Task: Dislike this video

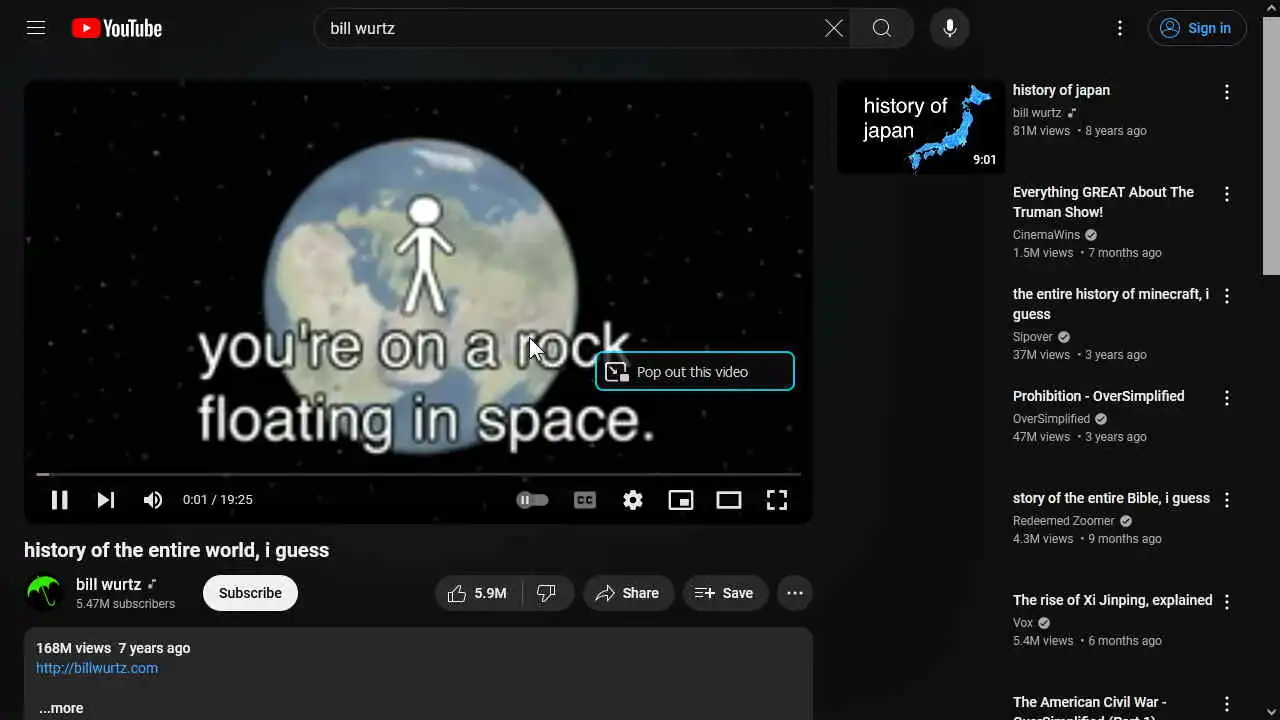Action: point(547,593)
